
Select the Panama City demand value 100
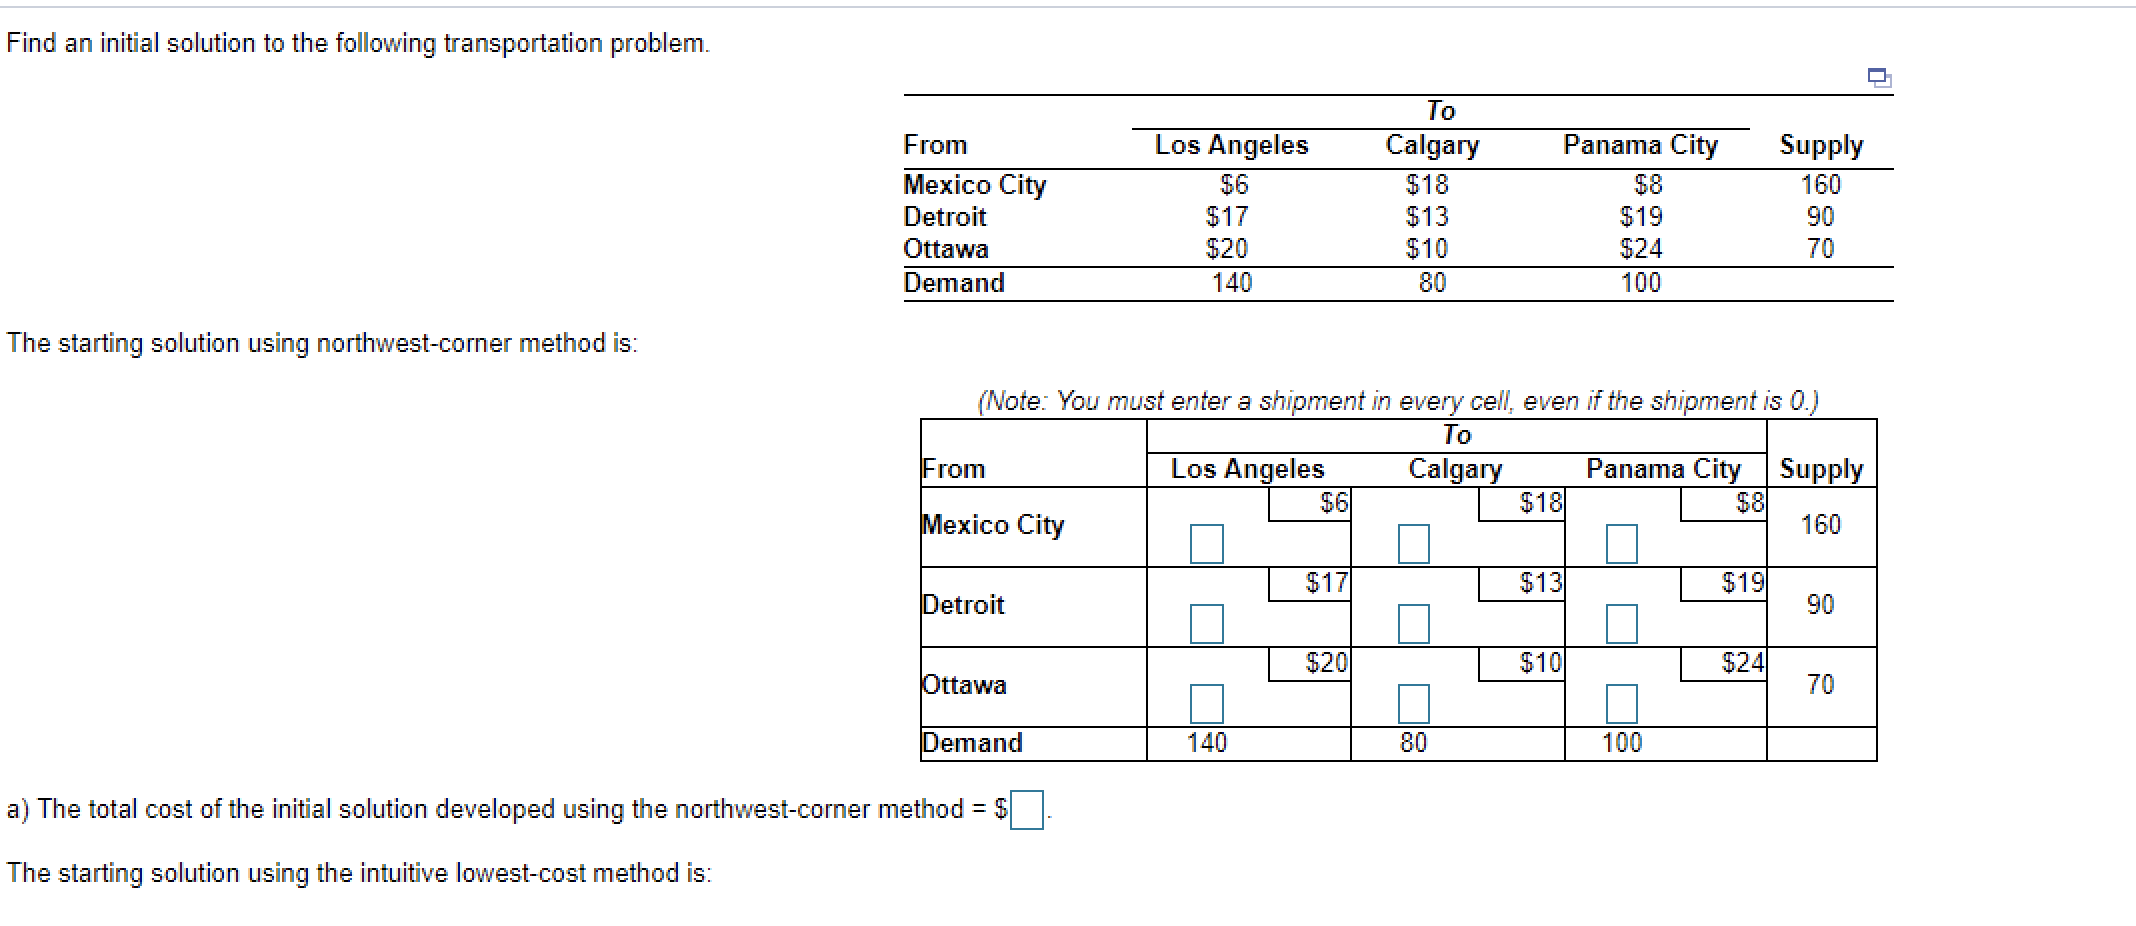(1620, 742)
